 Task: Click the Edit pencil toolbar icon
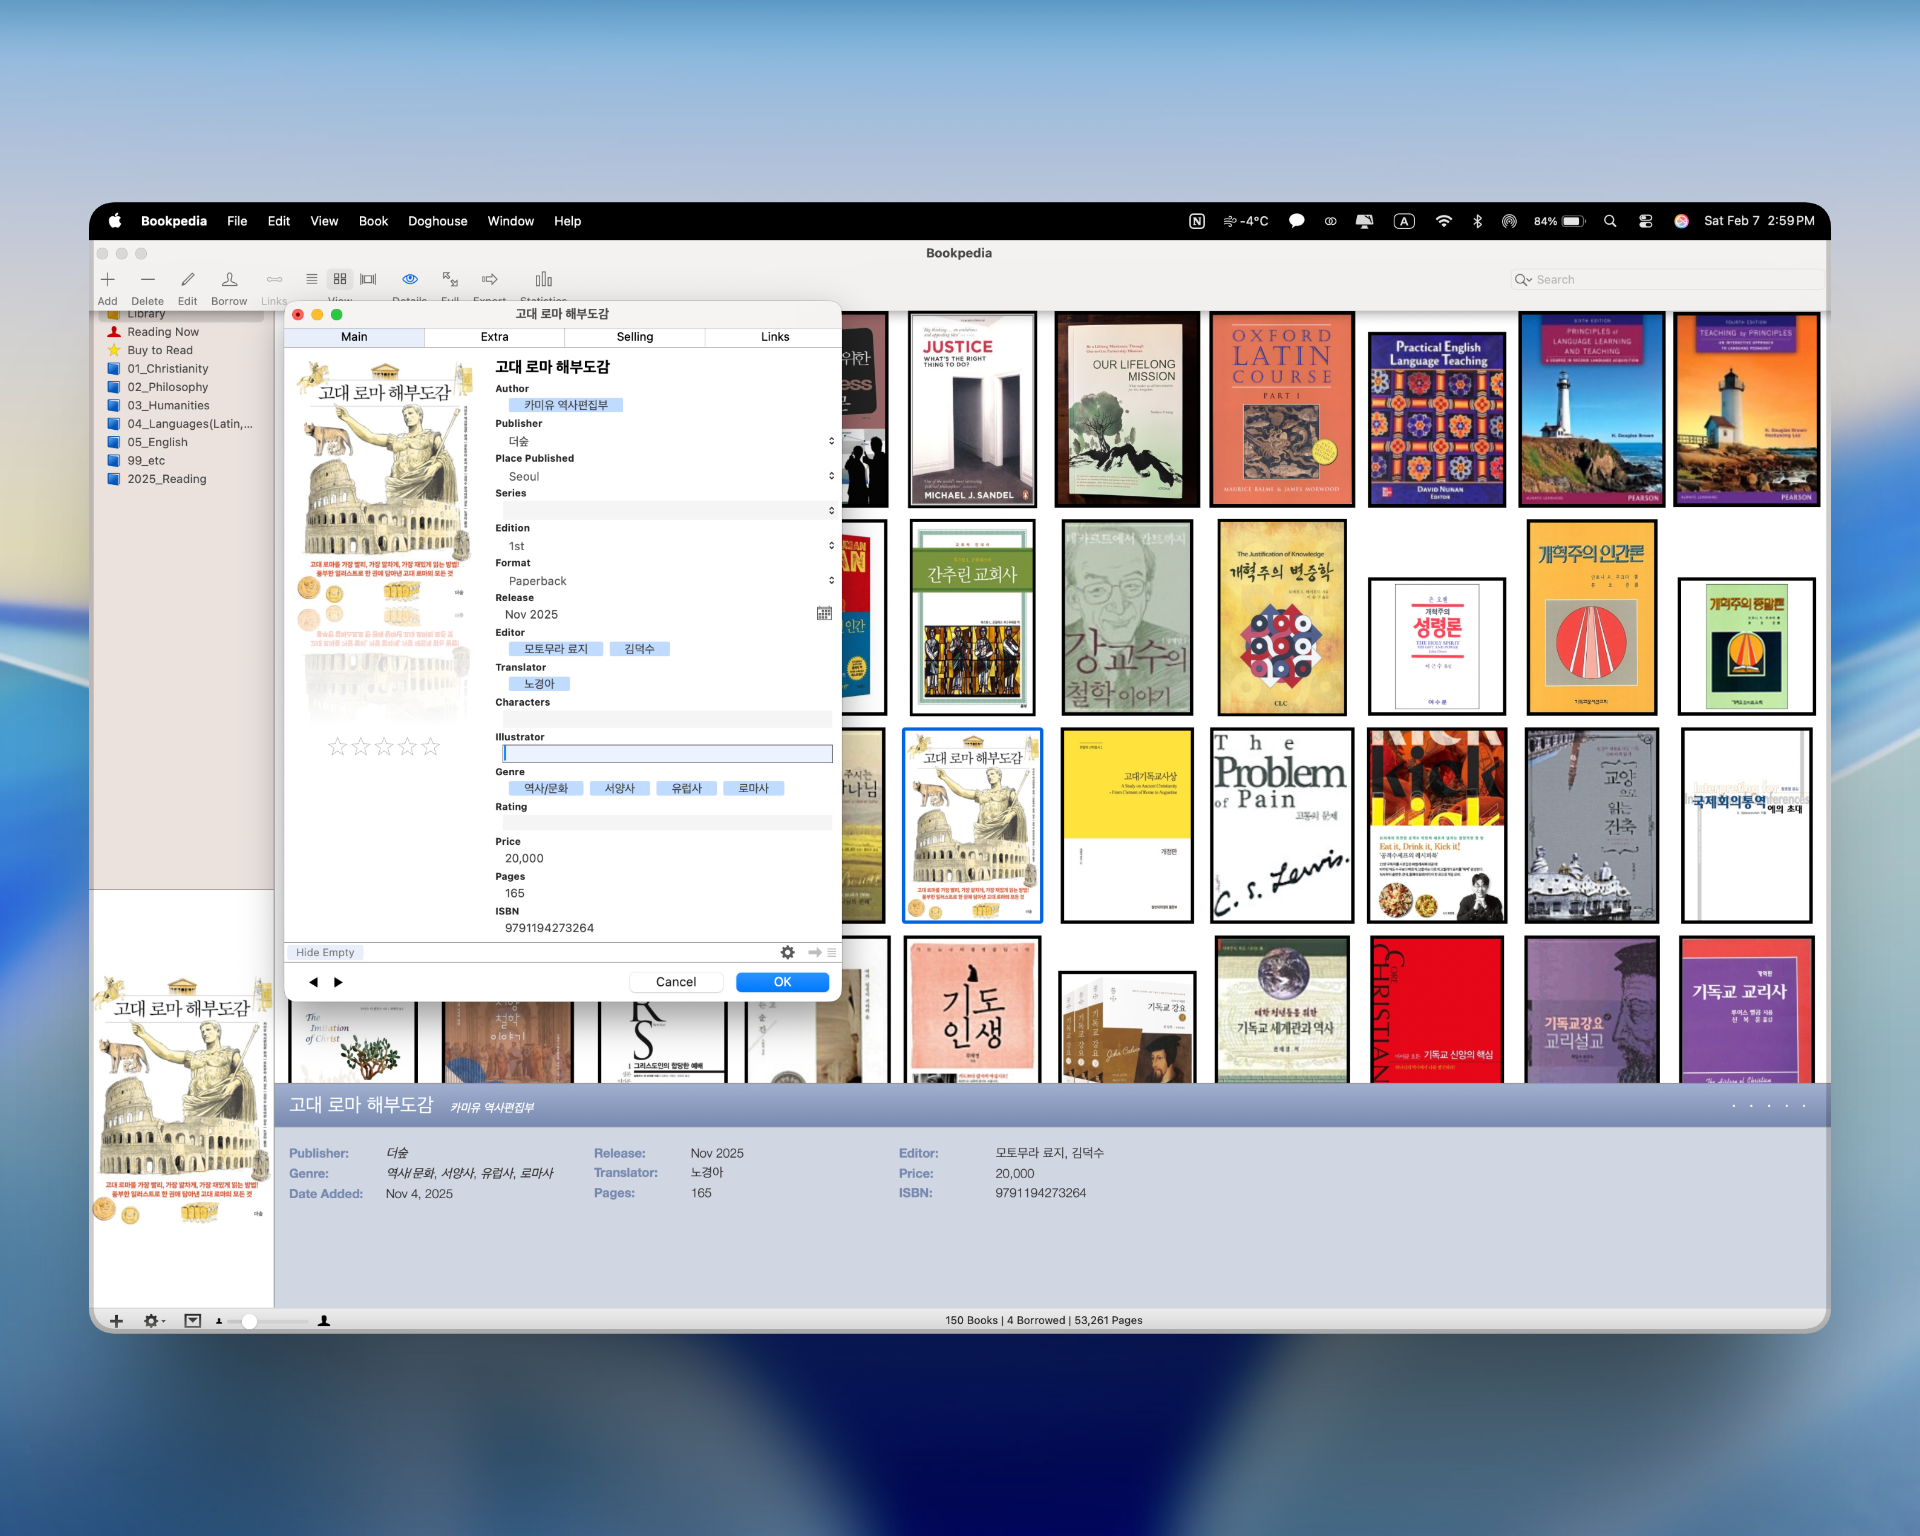[x=187, y=280]
